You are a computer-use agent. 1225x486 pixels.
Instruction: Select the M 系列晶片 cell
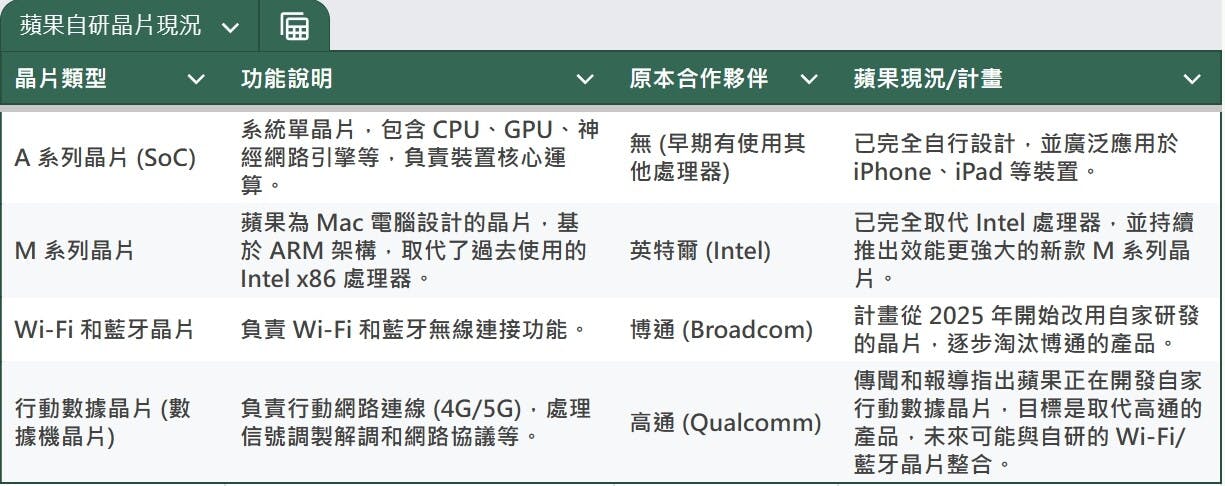tap(113, 250)
